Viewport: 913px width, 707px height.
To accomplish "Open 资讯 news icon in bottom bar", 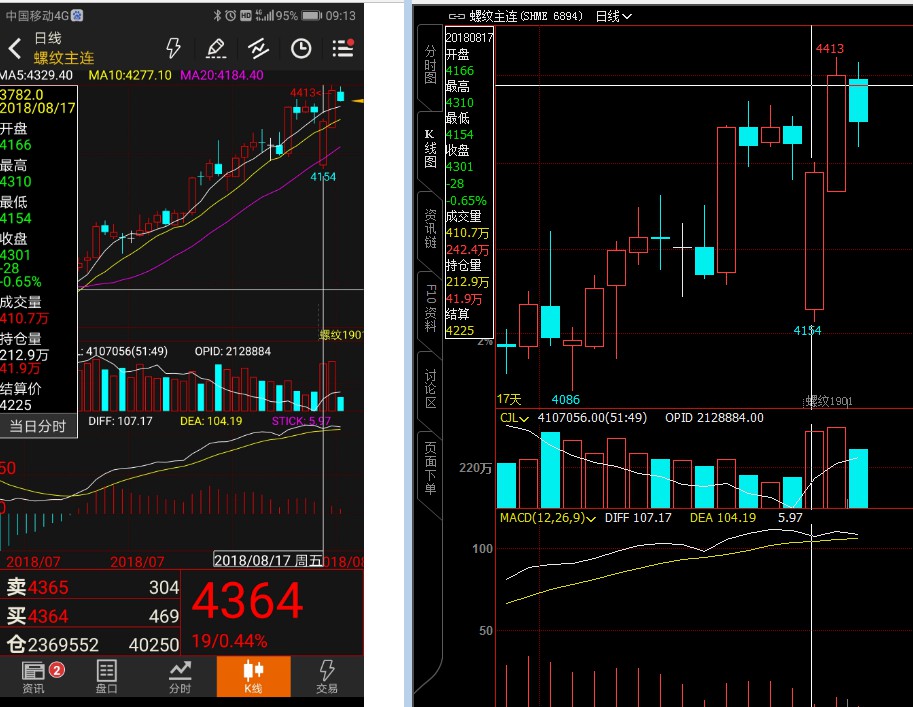I will click(34, 676).
